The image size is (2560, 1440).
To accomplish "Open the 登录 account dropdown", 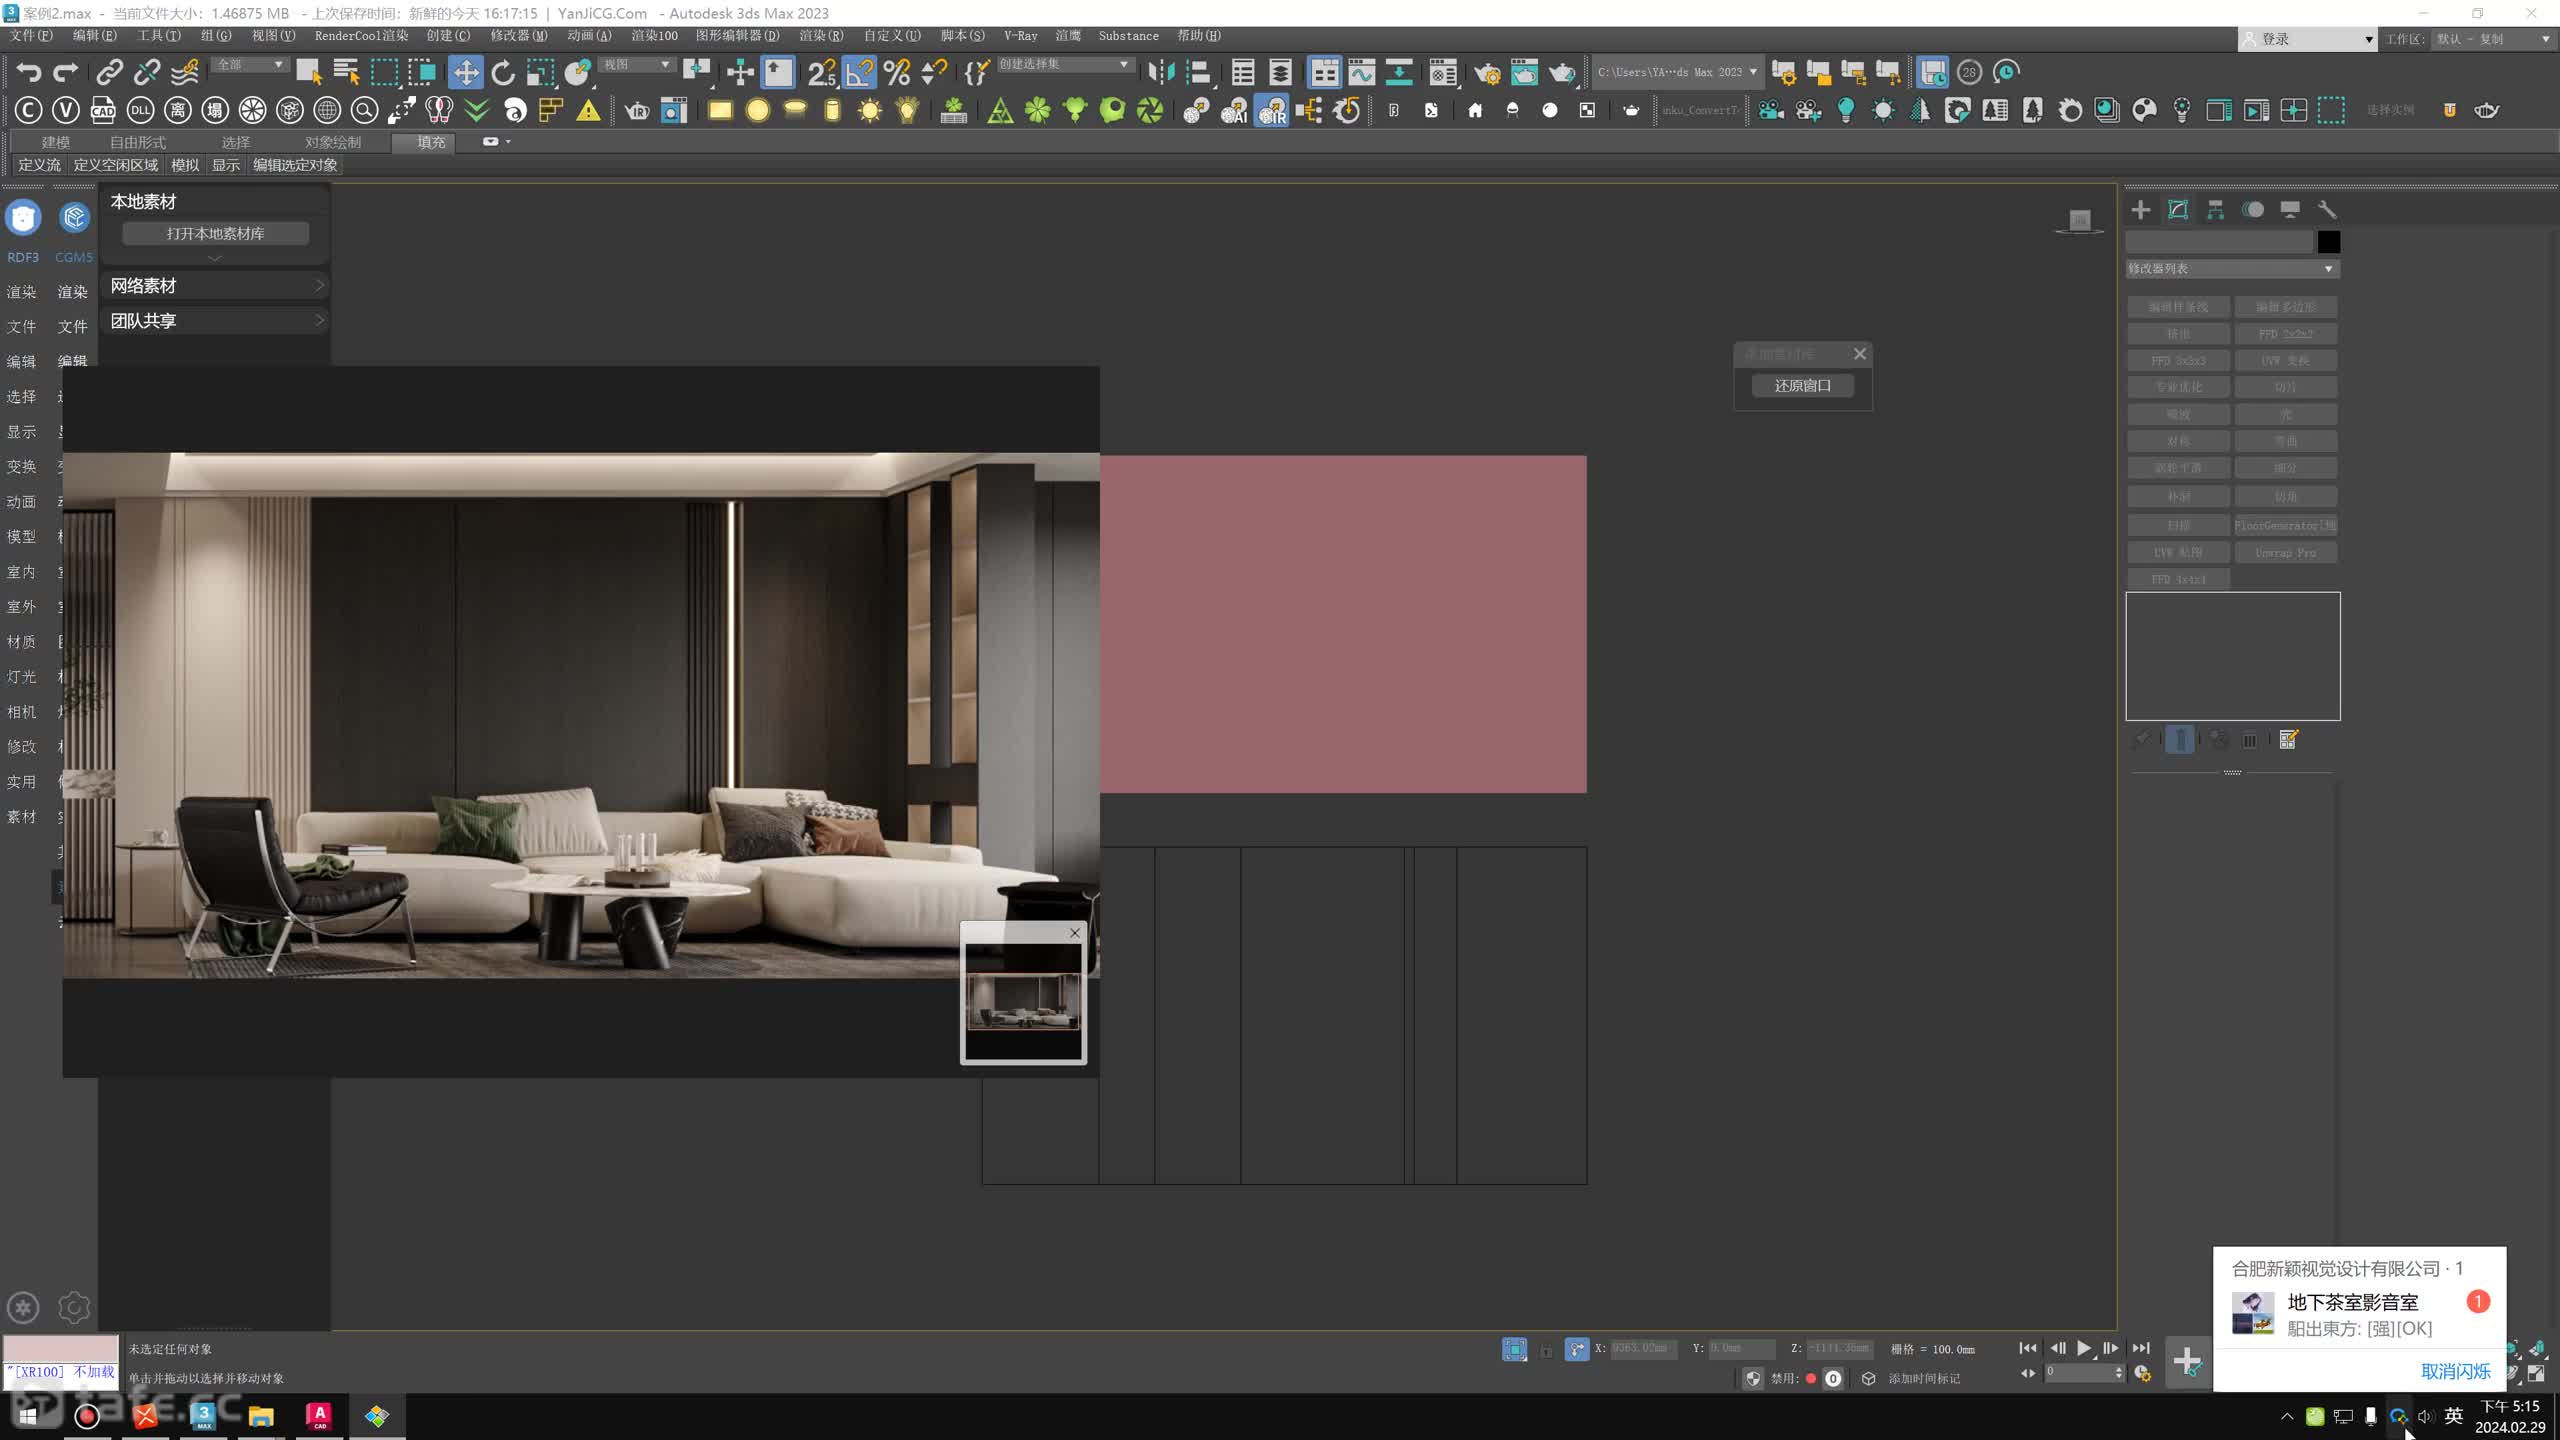I will [x=2307, y=39].
